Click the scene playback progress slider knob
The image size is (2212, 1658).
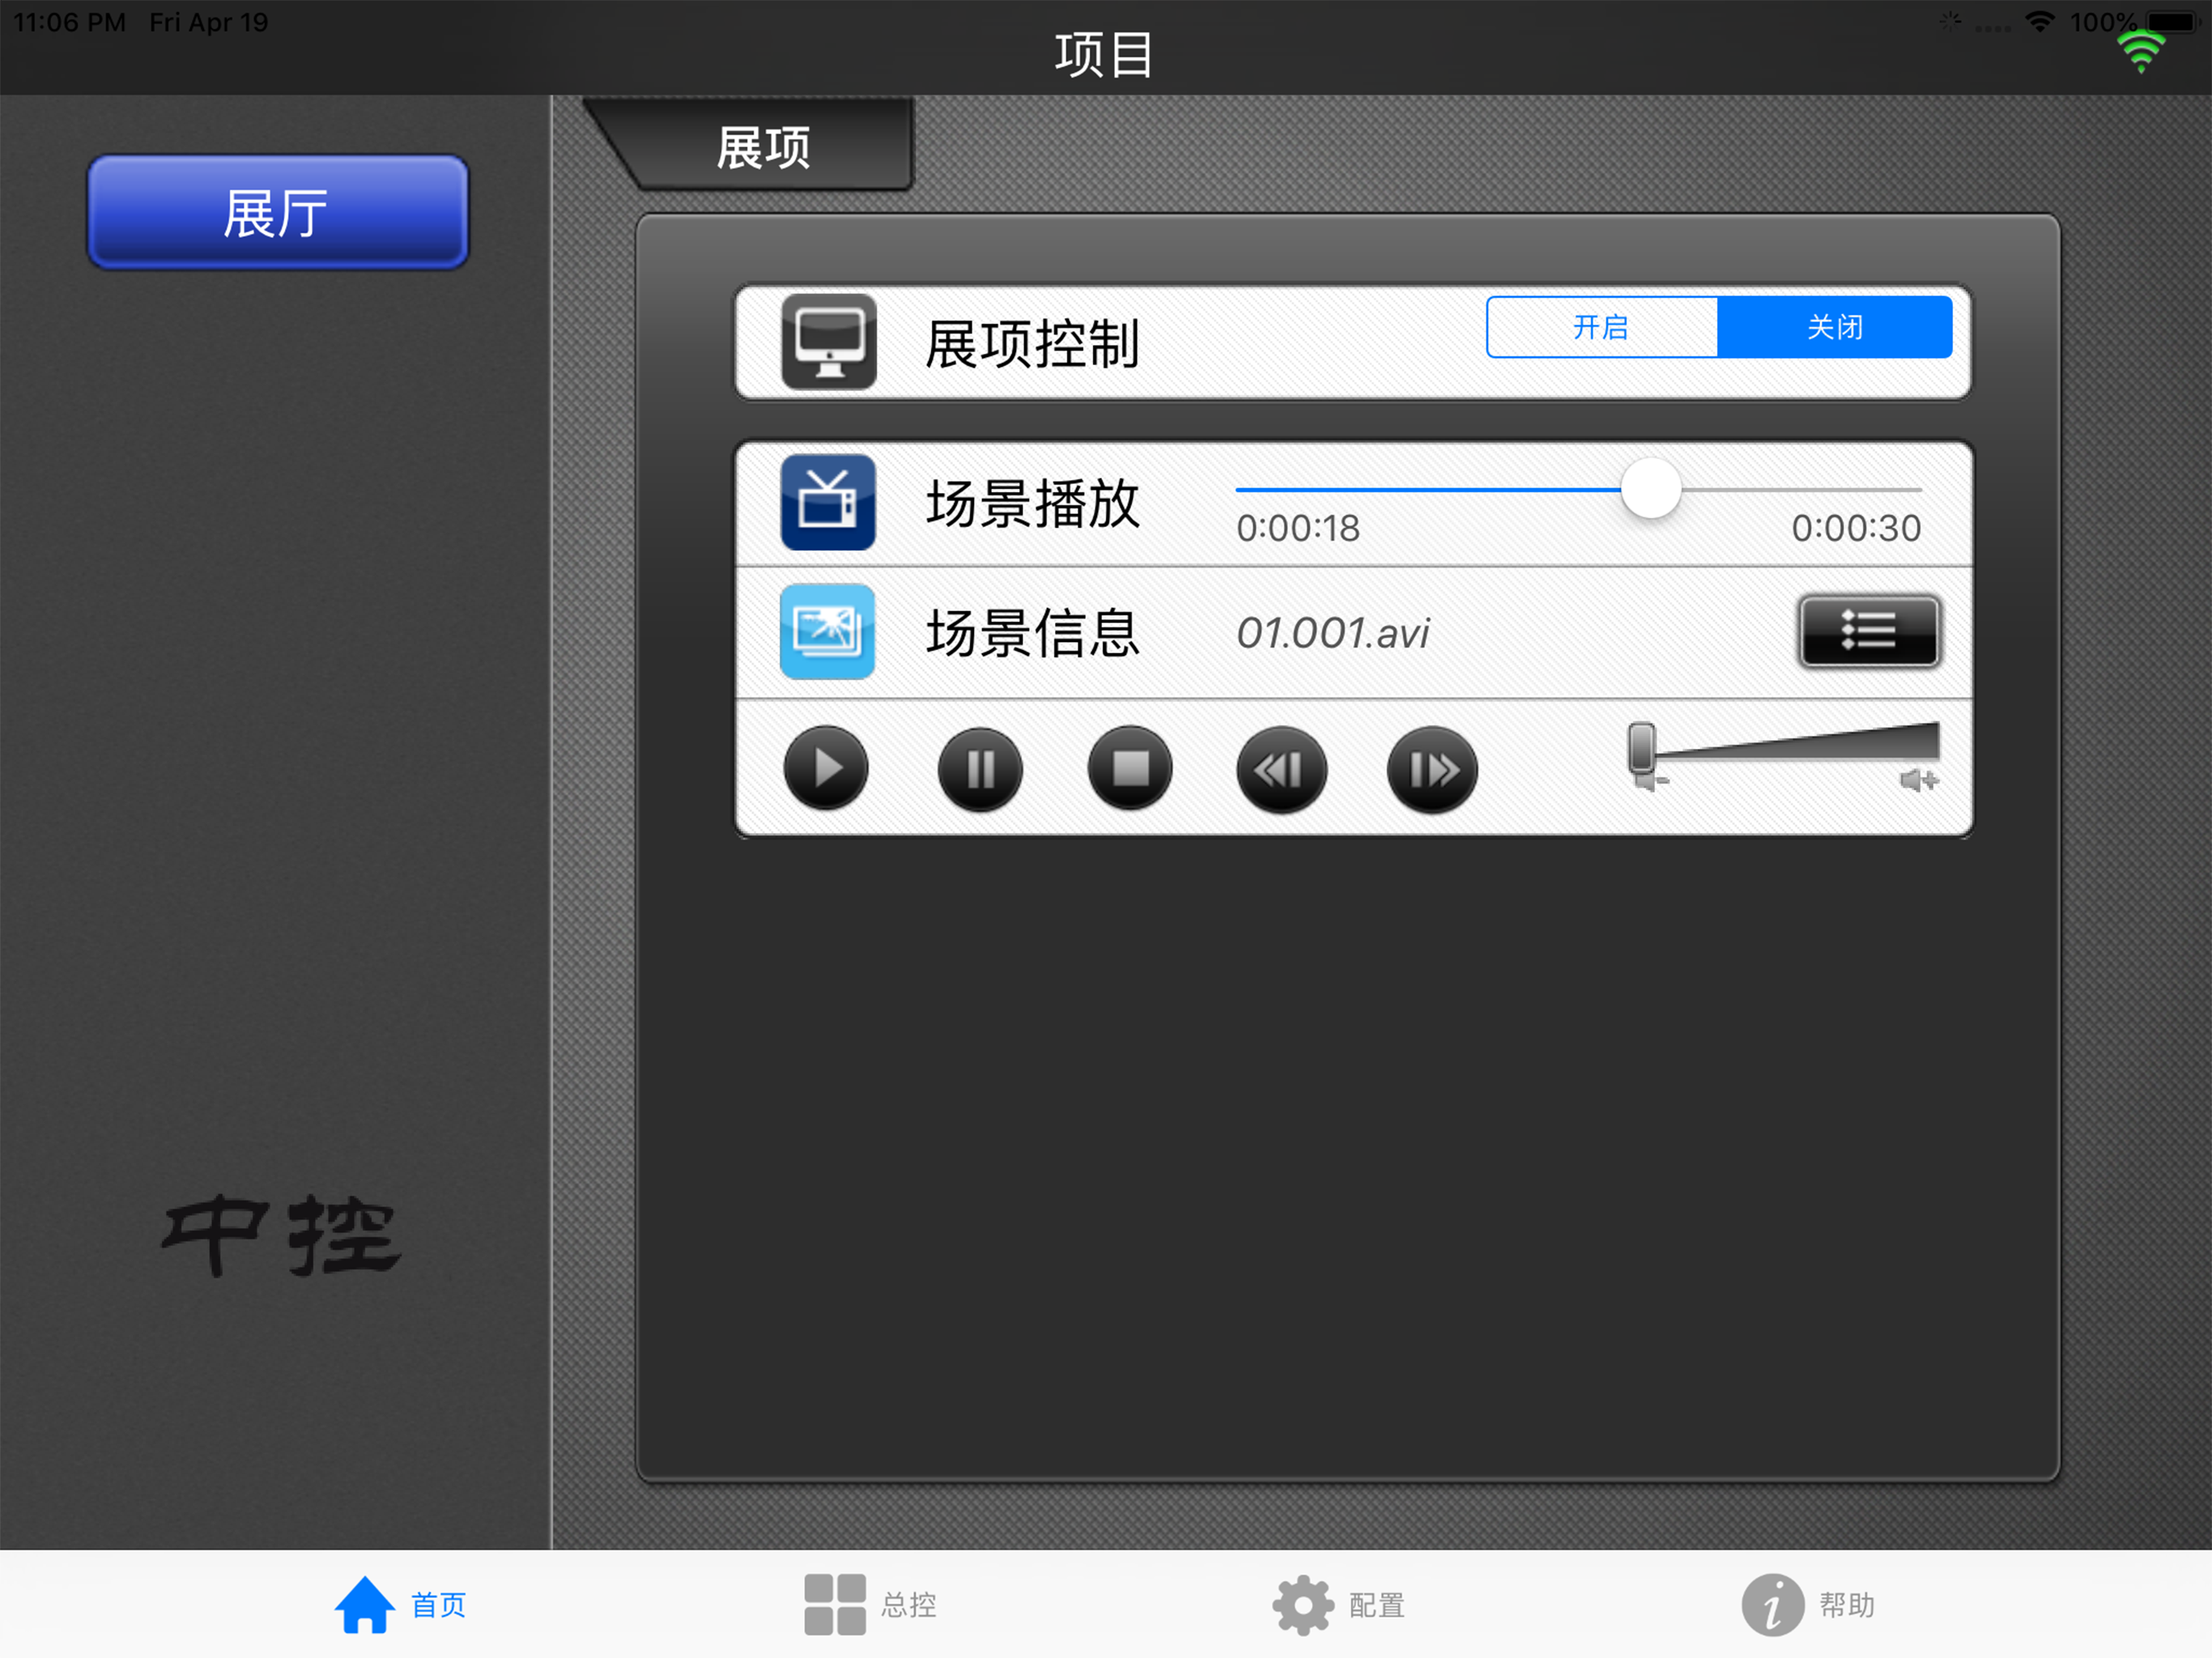[1651, 489]
